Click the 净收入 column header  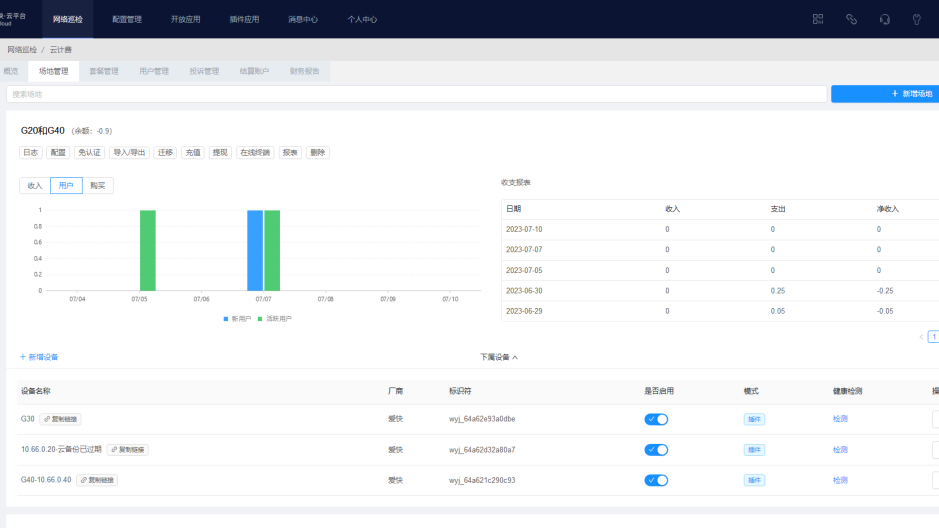887,209
